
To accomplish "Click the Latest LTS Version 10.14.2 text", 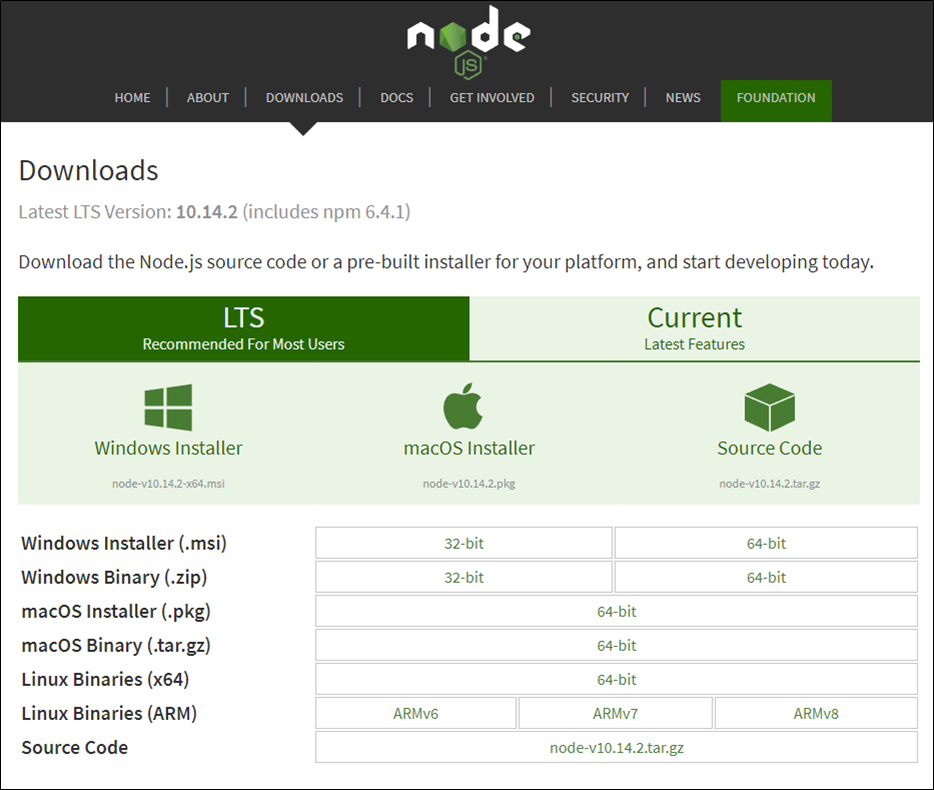I will coord(214,212).
